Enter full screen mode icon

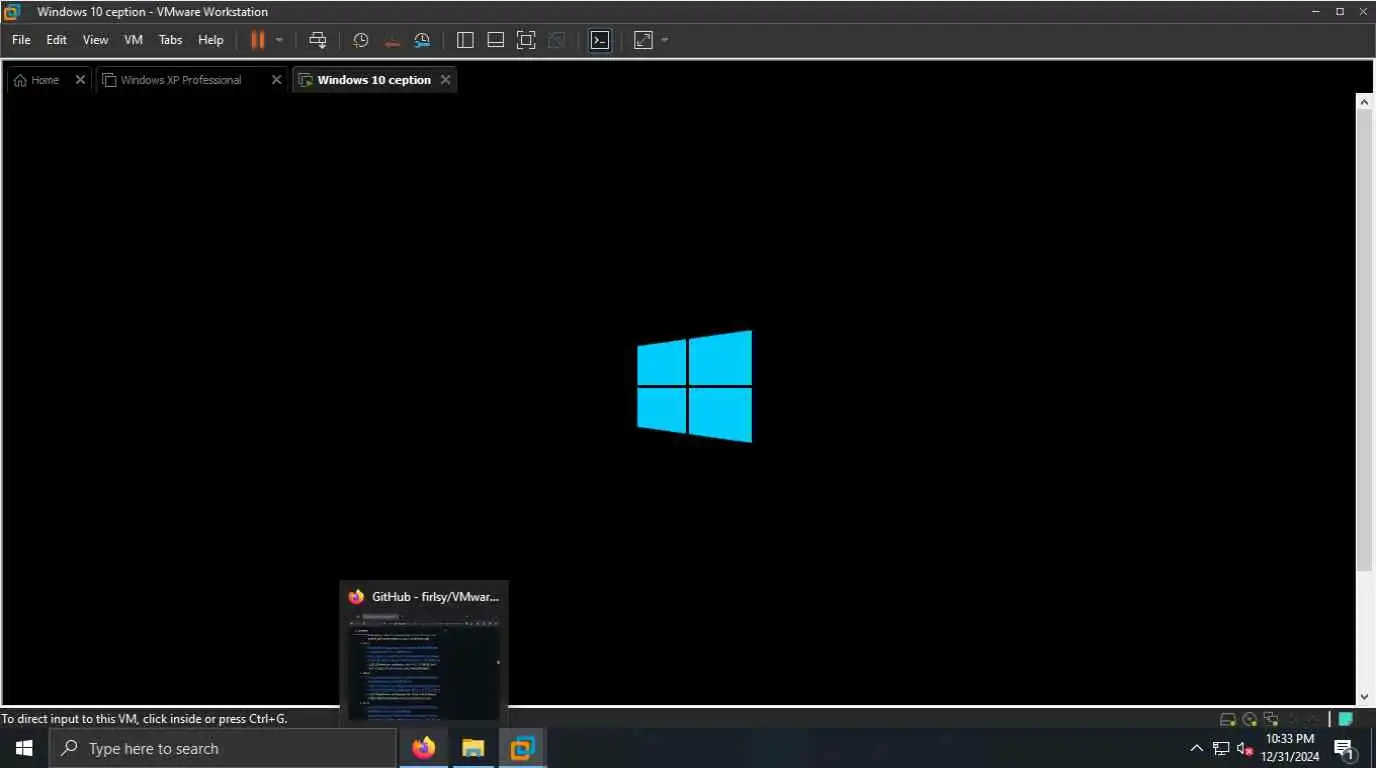pos(526,40)
